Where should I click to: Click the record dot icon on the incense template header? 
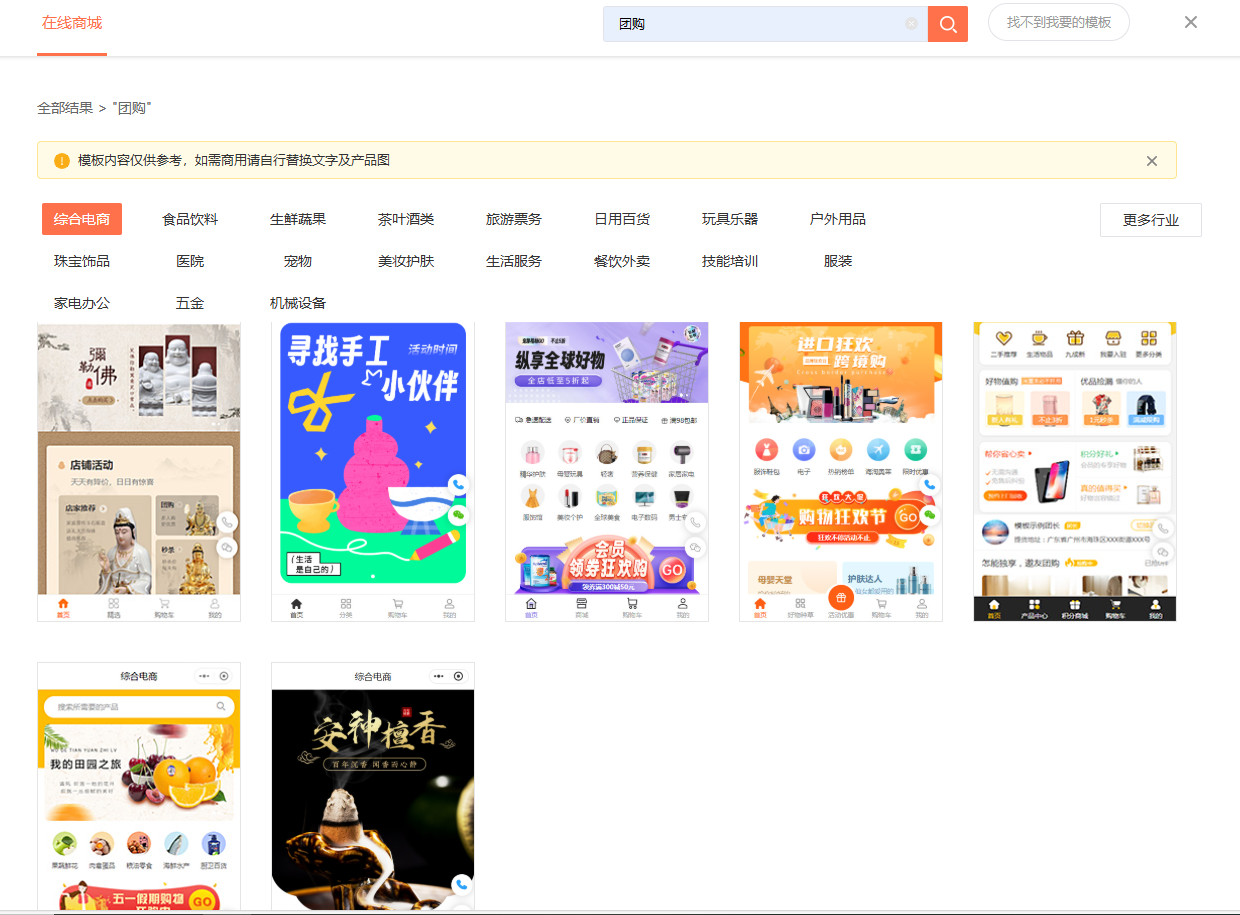(459, 676)
